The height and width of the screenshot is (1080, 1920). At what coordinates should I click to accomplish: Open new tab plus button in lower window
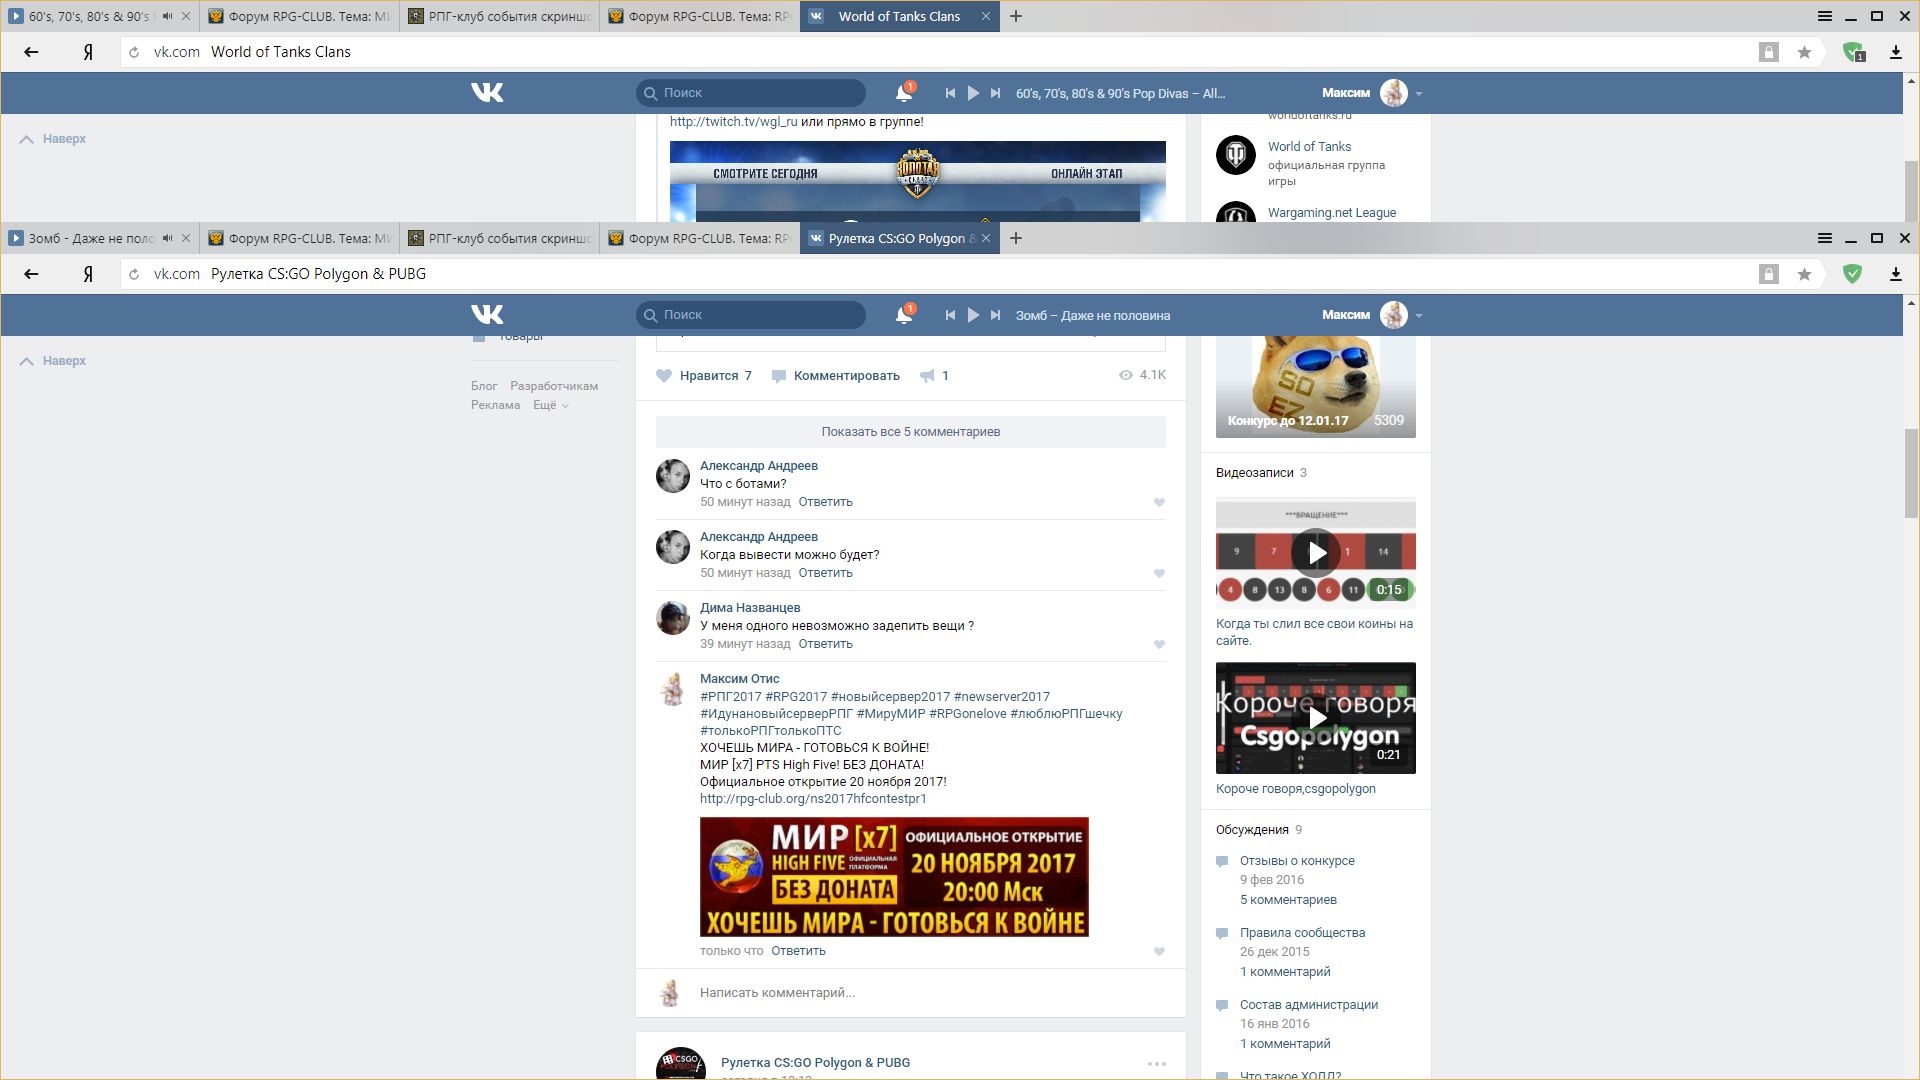1016,238
